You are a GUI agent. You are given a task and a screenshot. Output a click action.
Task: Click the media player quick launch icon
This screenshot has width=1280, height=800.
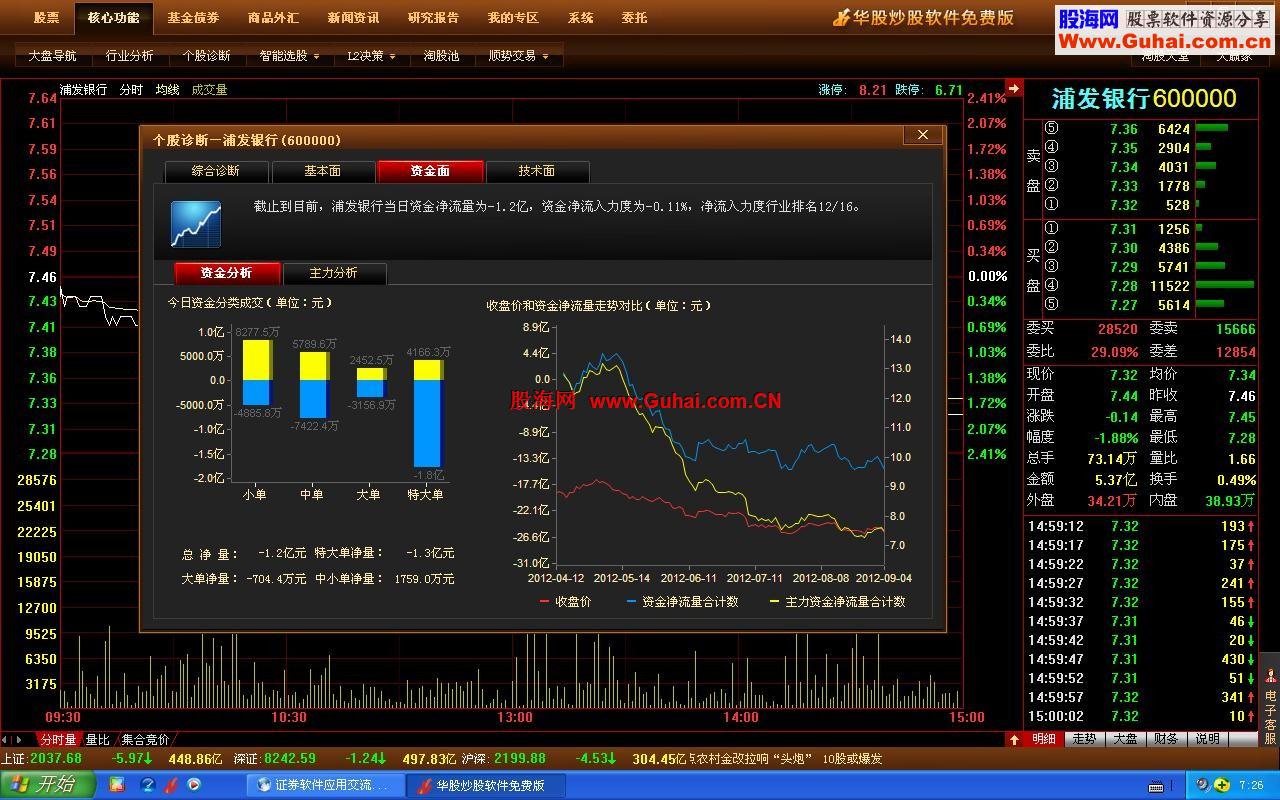click(x=194, y=785)
